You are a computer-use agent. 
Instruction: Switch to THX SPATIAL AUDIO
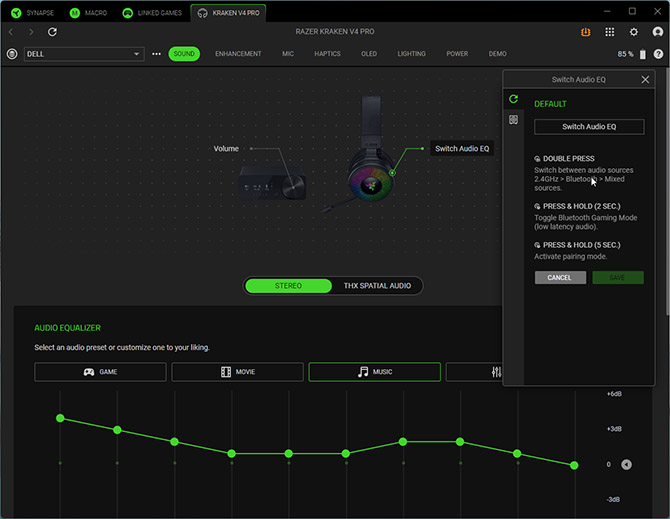tap(377, 286)
